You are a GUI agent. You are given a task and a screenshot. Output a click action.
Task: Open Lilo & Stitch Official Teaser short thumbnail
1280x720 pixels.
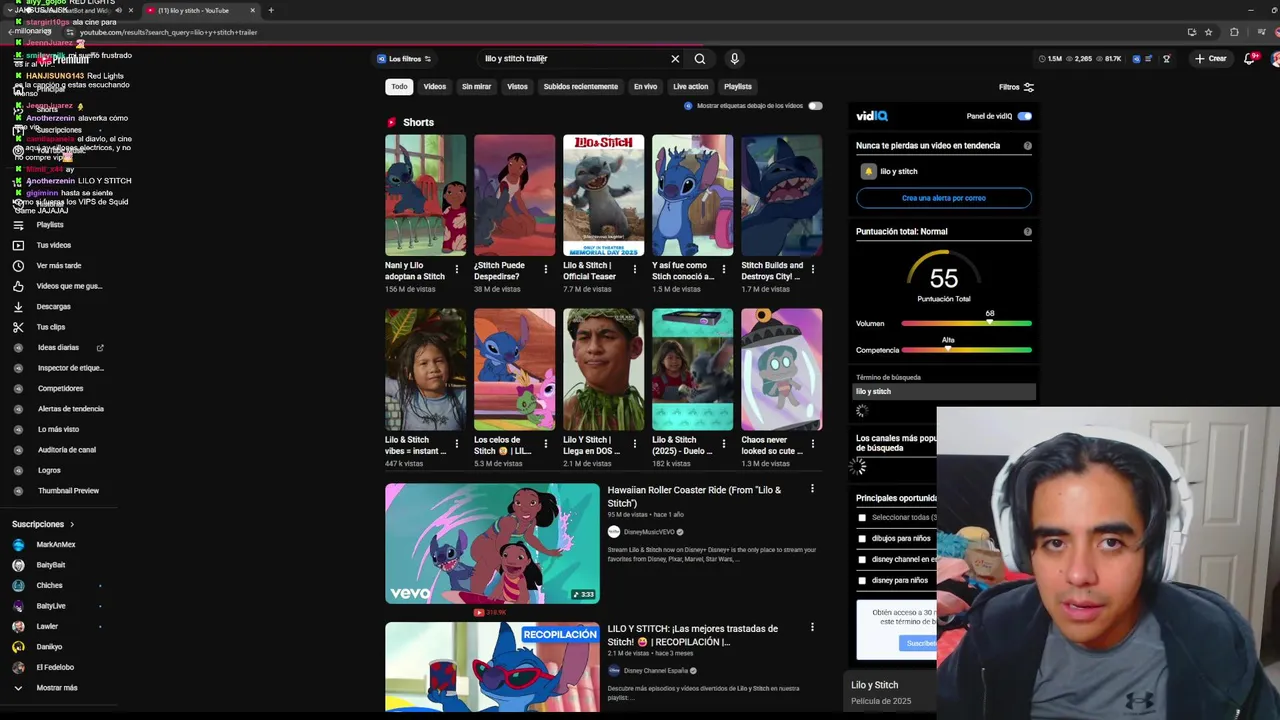[604, 195]
